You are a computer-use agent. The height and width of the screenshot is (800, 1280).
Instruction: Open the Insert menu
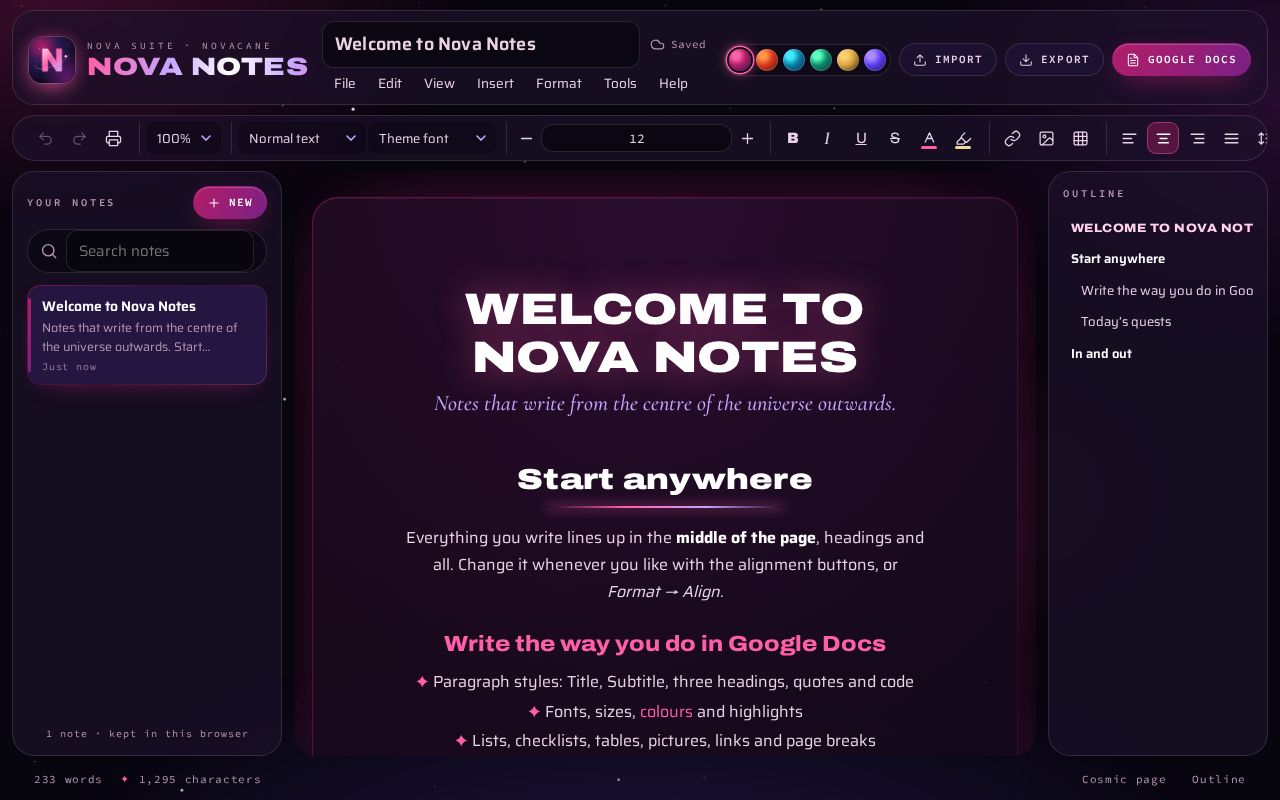click(495, 83)
